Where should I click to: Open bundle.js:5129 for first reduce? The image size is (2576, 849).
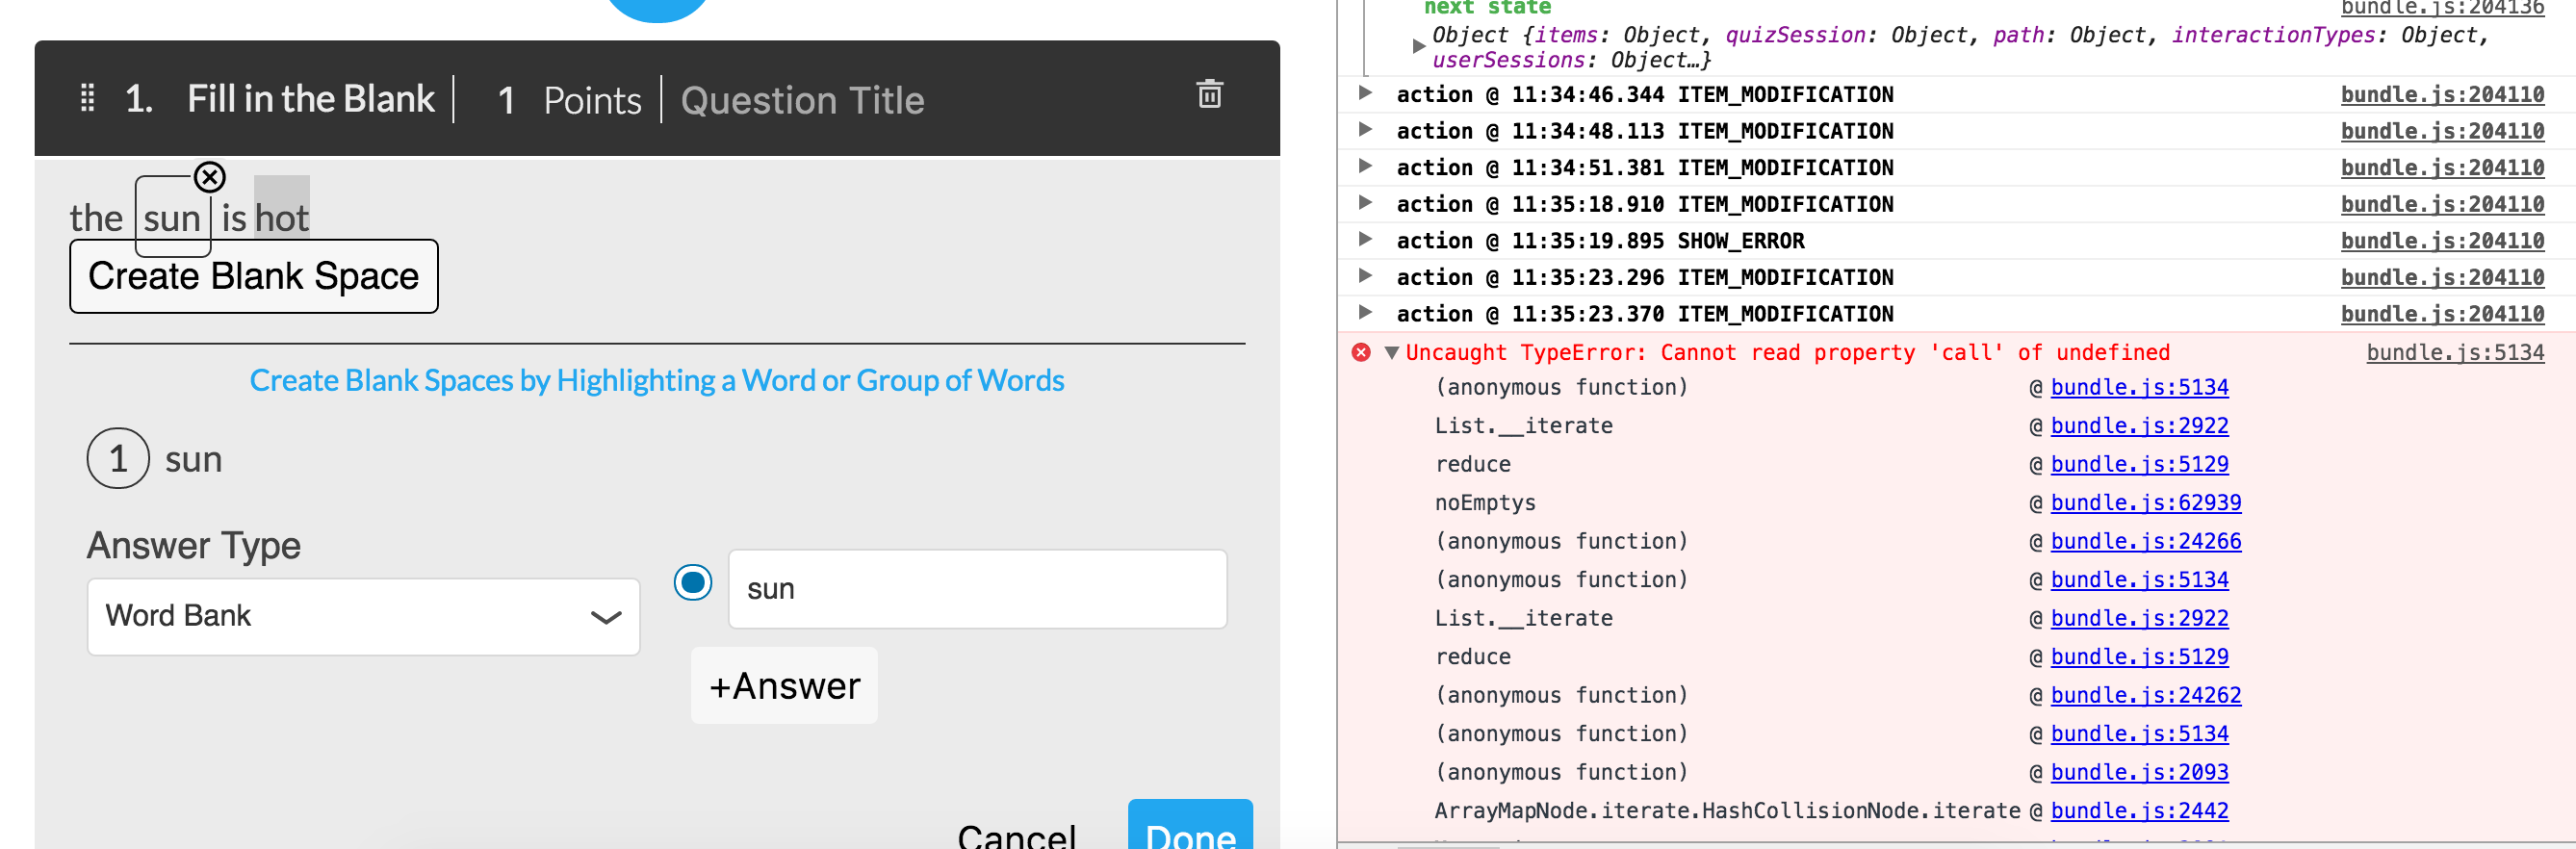point(2139,464)
